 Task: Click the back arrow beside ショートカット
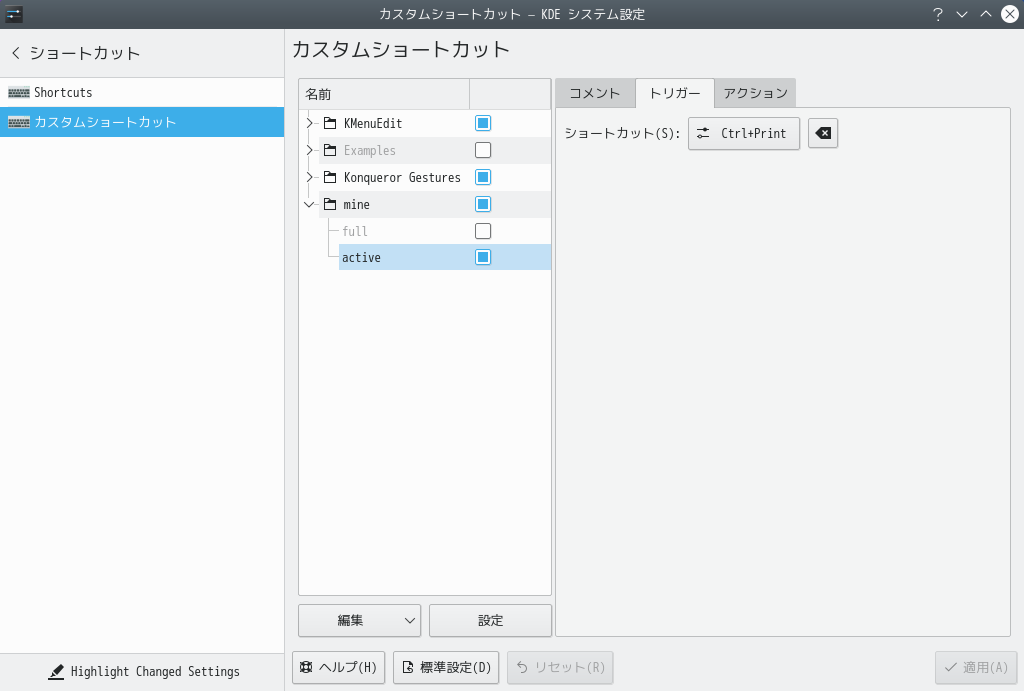(x=16, y=53)
